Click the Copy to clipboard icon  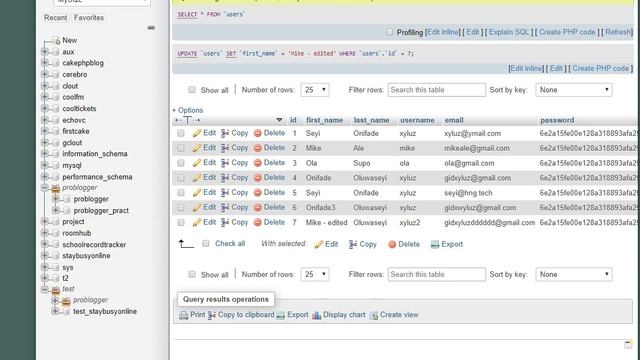[212, 315]
